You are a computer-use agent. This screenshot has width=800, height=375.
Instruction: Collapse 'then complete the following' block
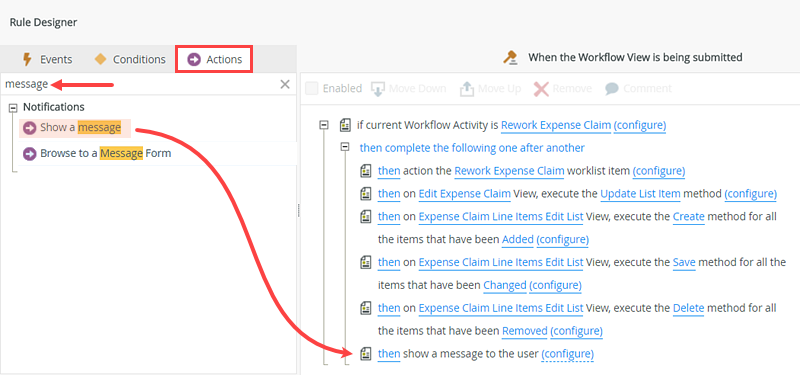tap(345, 147)
